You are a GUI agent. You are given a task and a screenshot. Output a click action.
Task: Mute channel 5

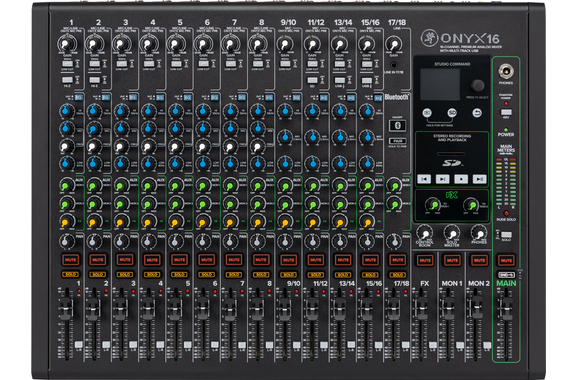179,260
